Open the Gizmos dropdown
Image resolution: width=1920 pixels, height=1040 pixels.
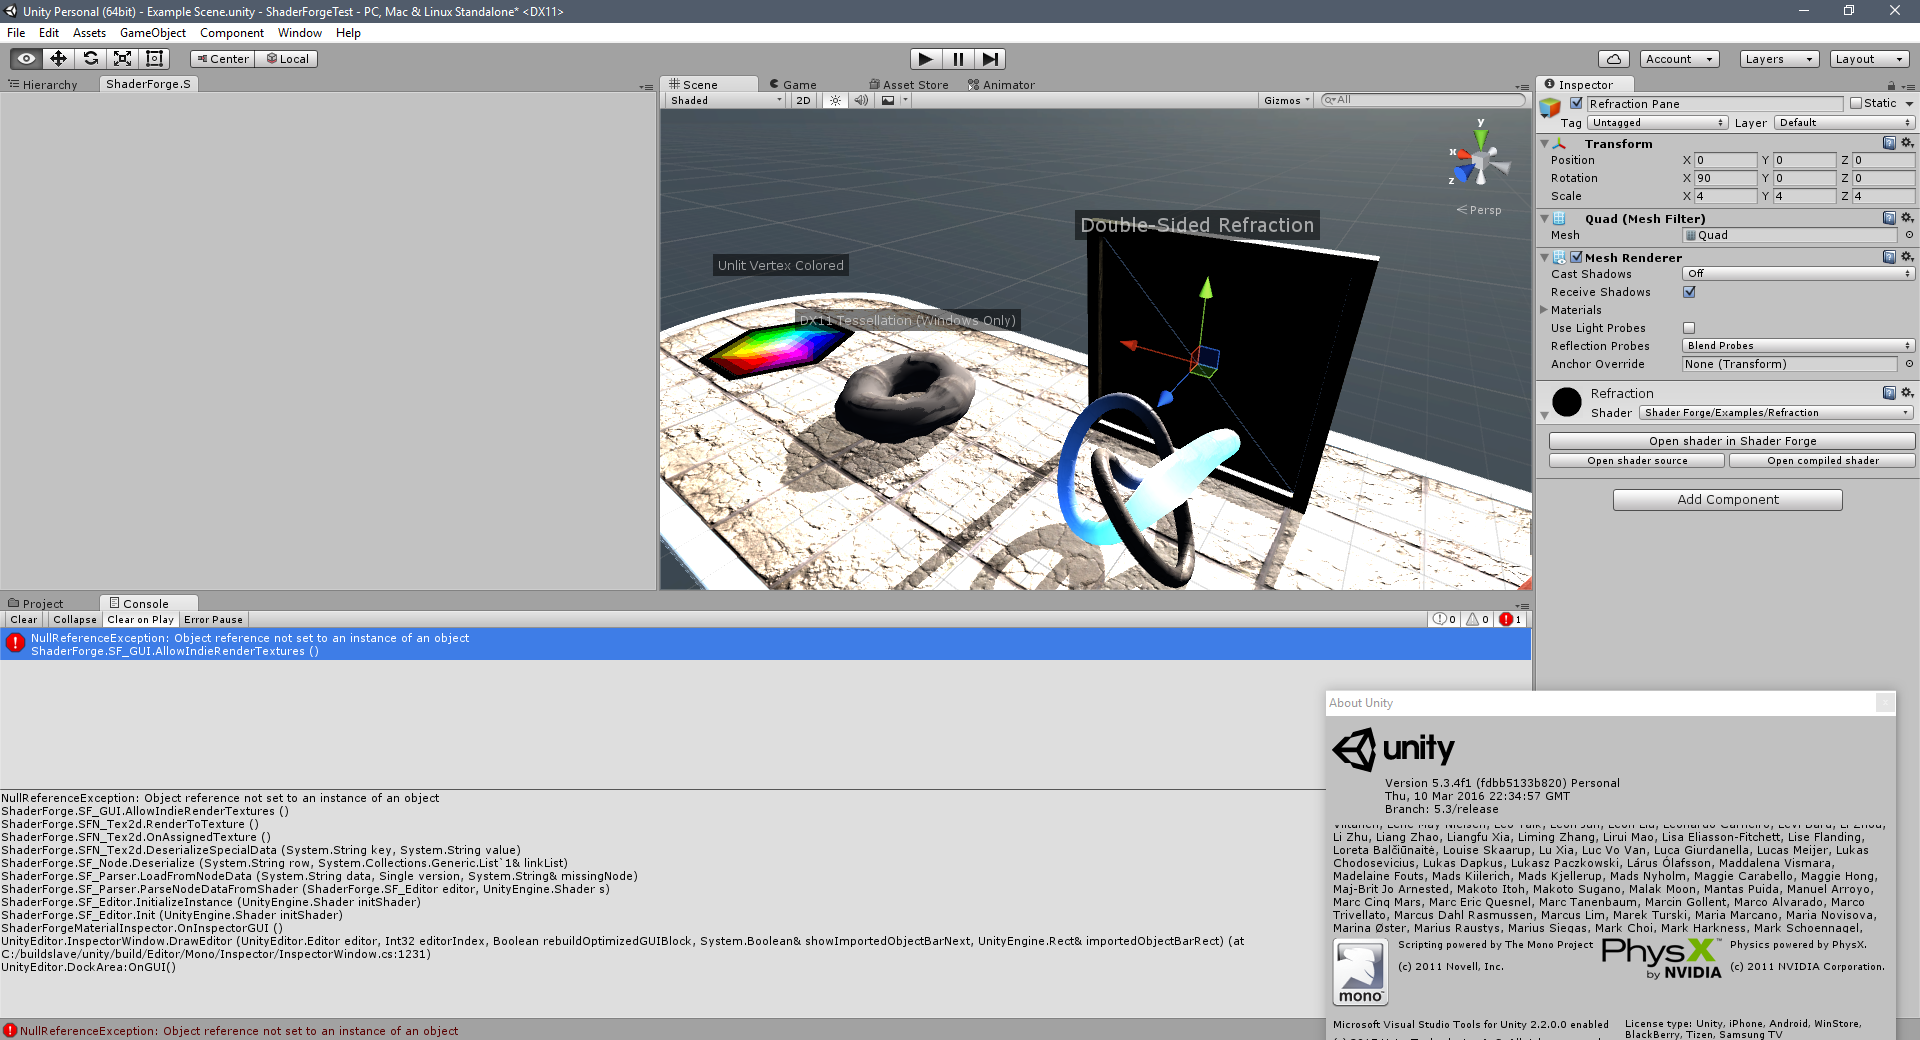click(x=1286, y=101)
